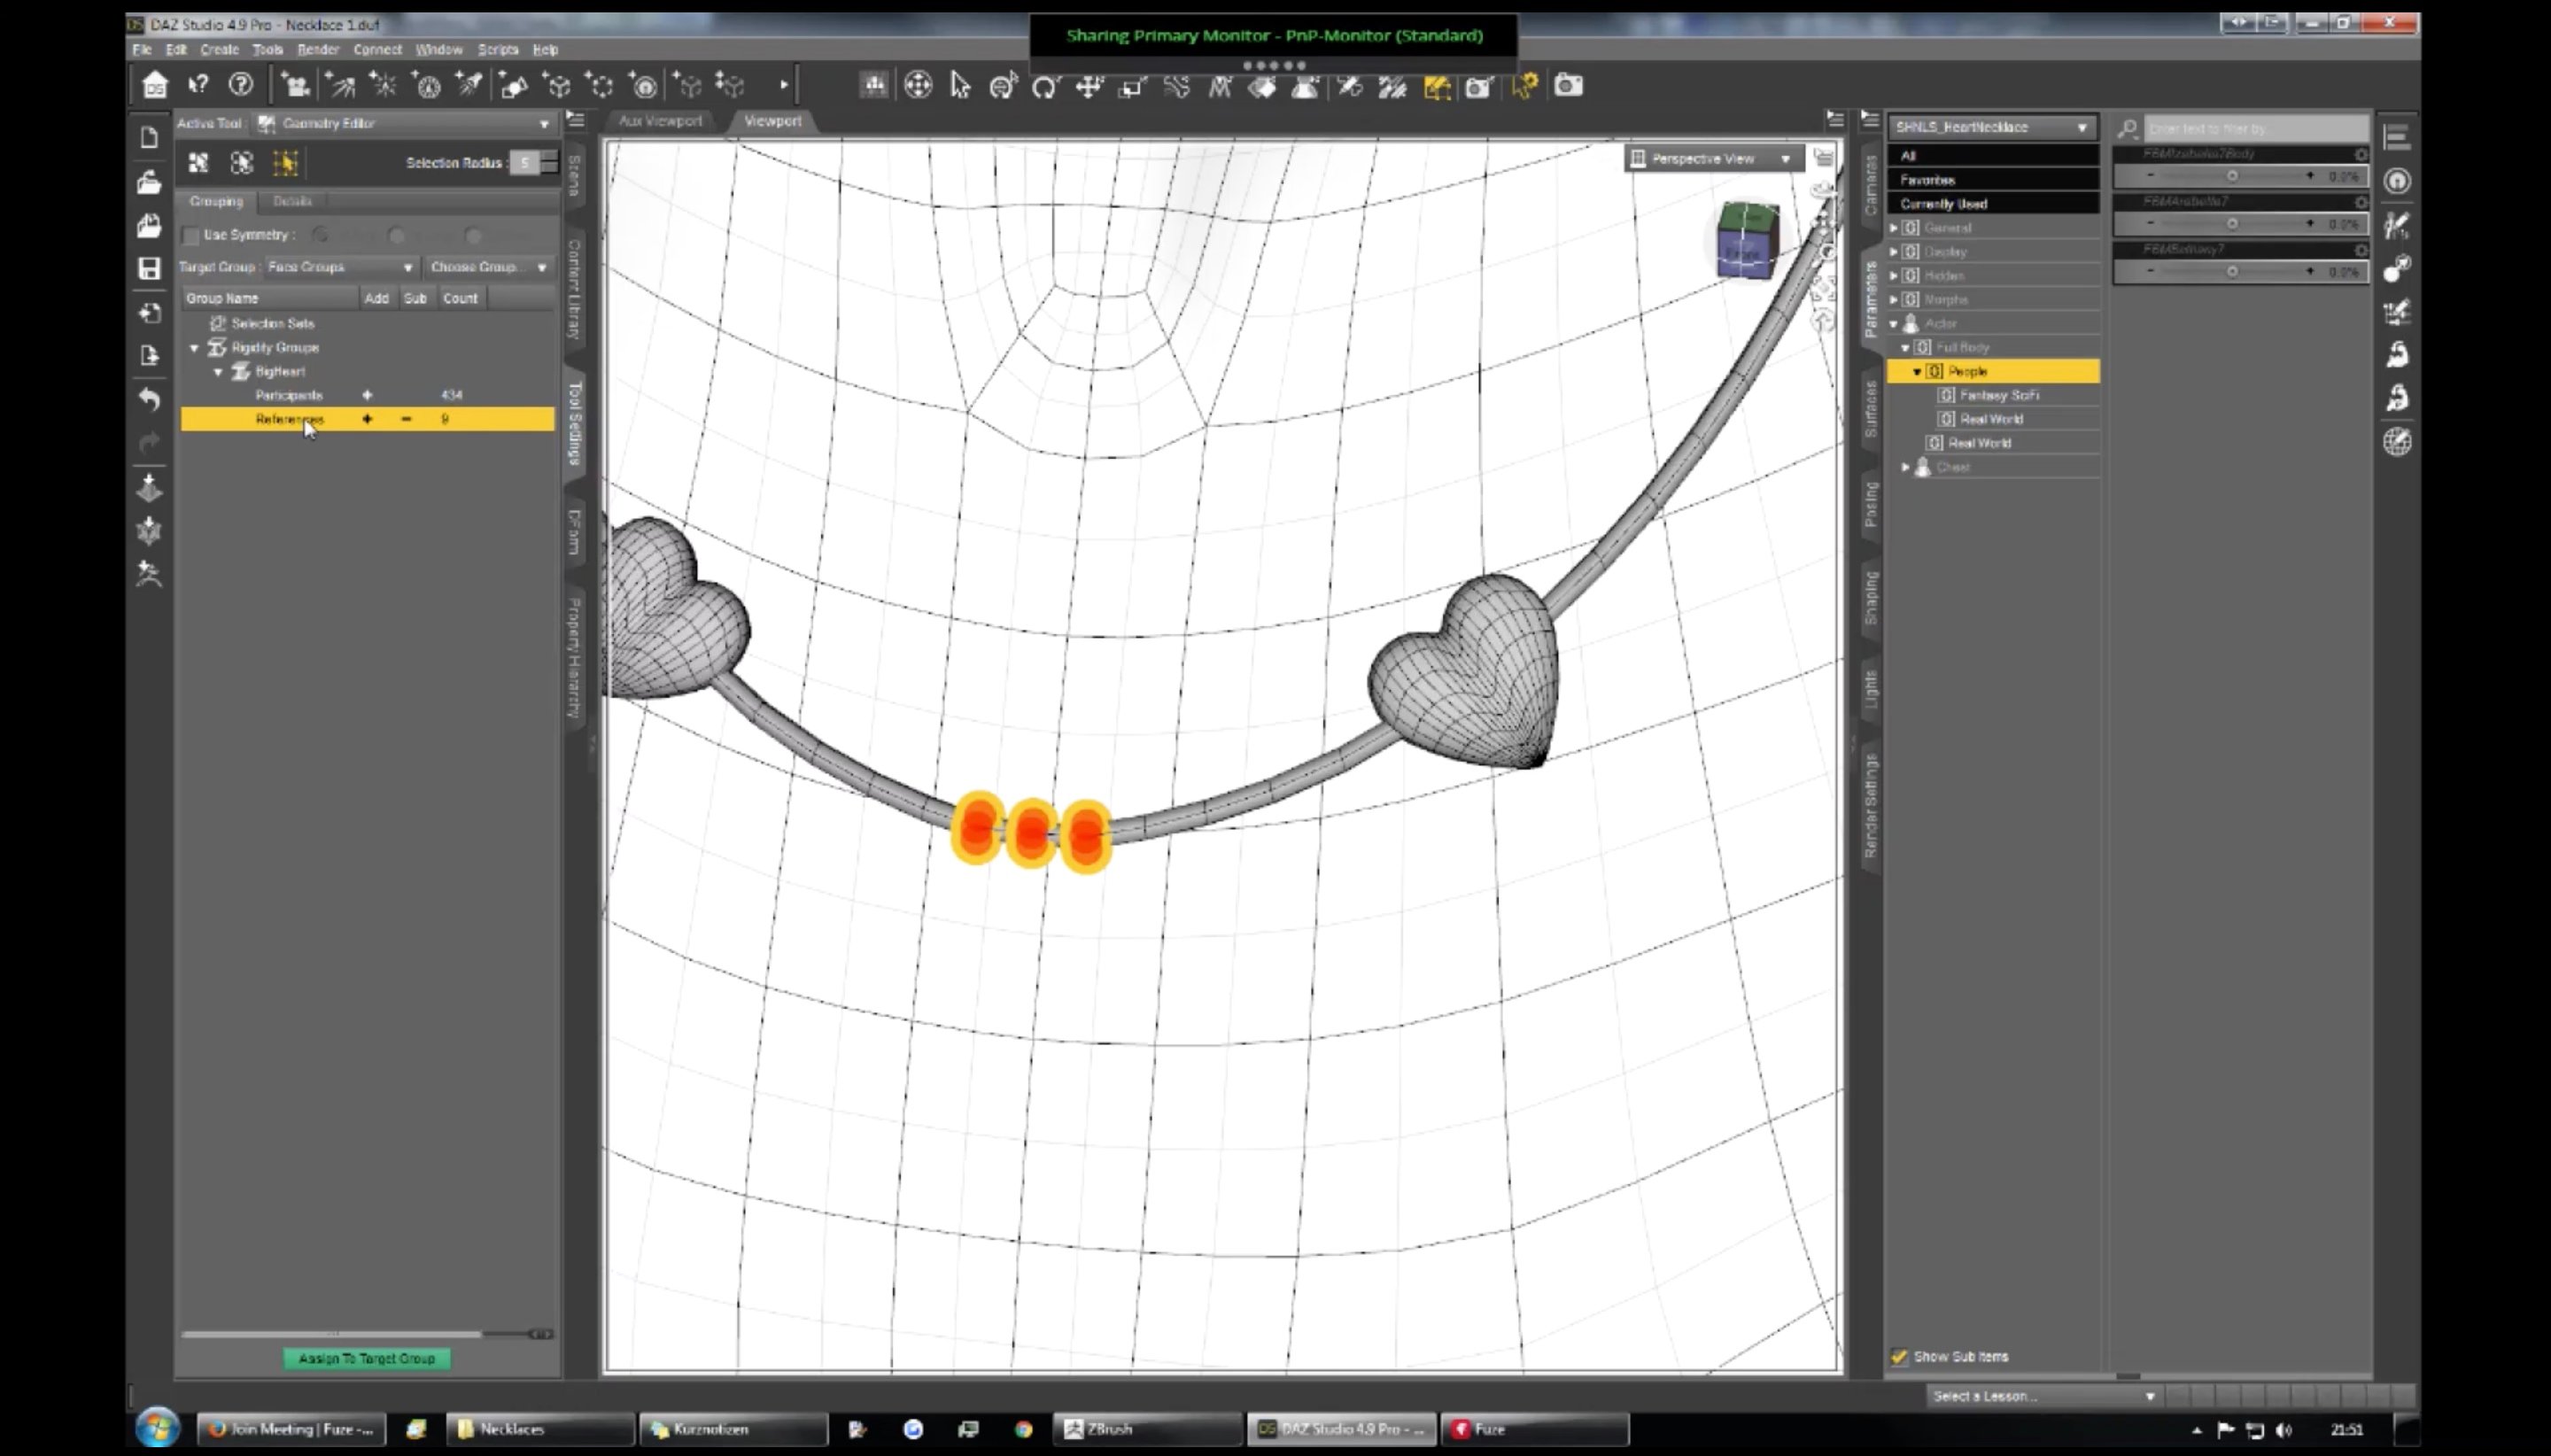Open the Perspective View camera dropdown
Viewport: 2551px width, 1456px height.
point(1712,158)
